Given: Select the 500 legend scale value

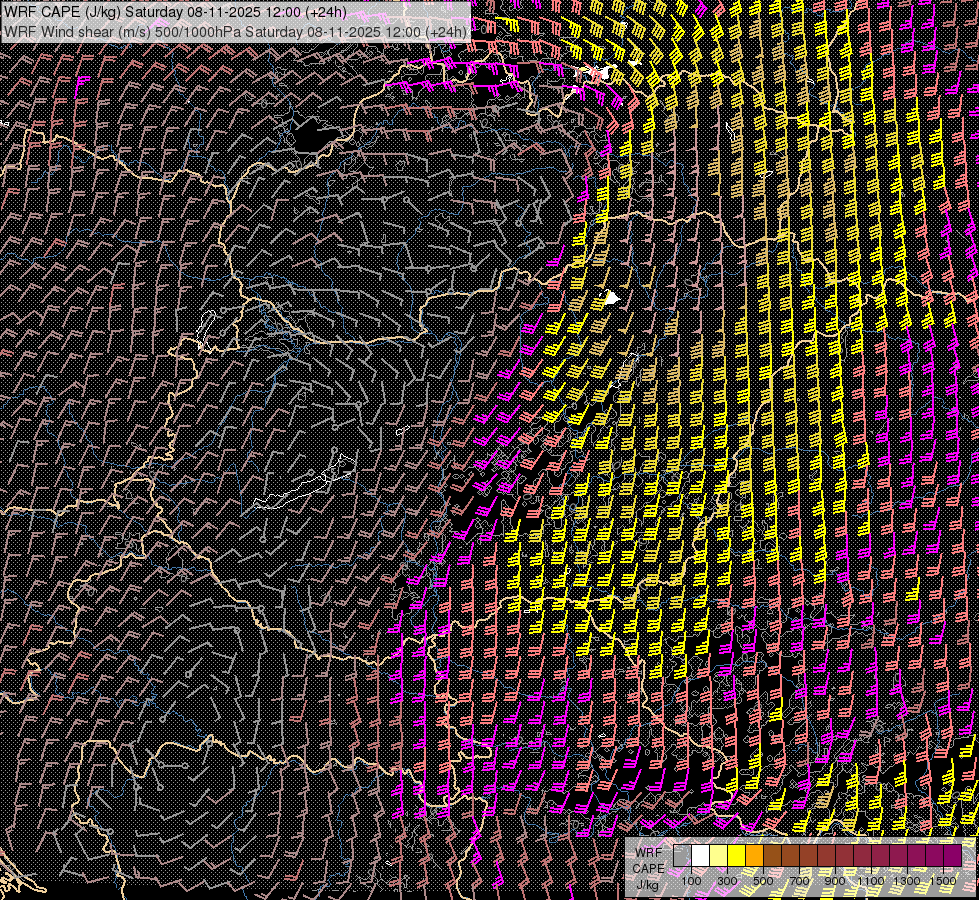Looking at the screenshot, I should click(x=763, y=880).
